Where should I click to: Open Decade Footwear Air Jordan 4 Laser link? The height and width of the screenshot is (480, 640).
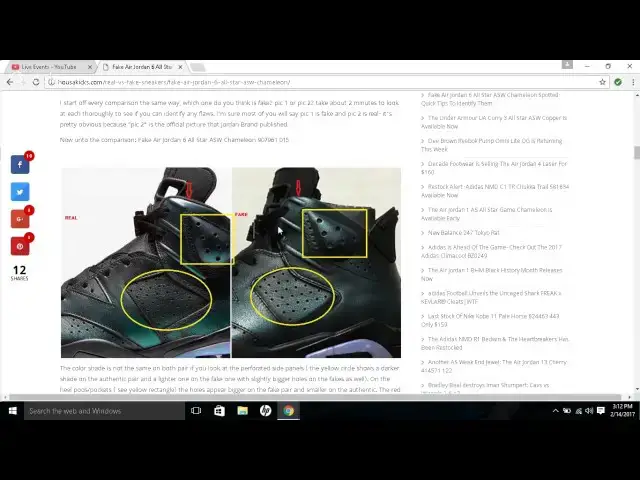(494, 168)
